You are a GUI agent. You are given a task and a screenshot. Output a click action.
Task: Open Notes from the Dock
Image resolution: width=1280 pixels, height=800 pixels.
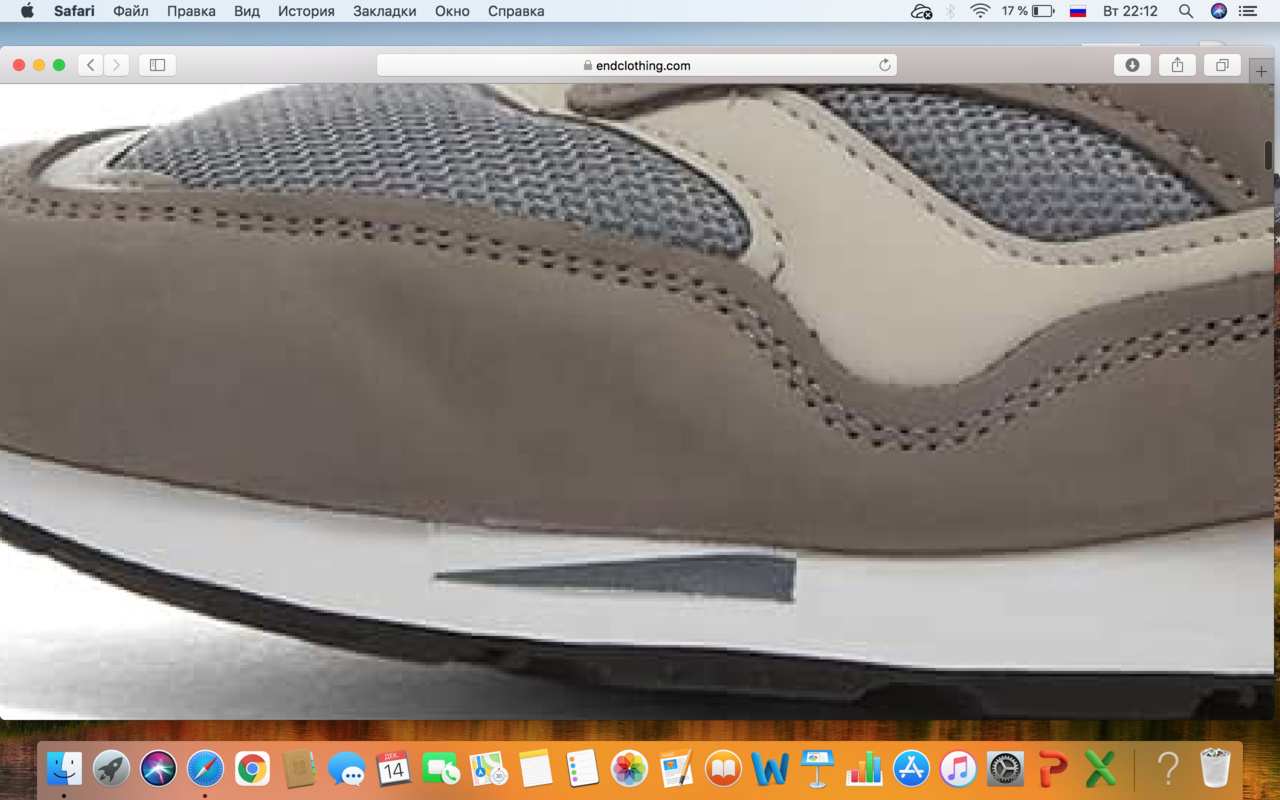point(535,768)
